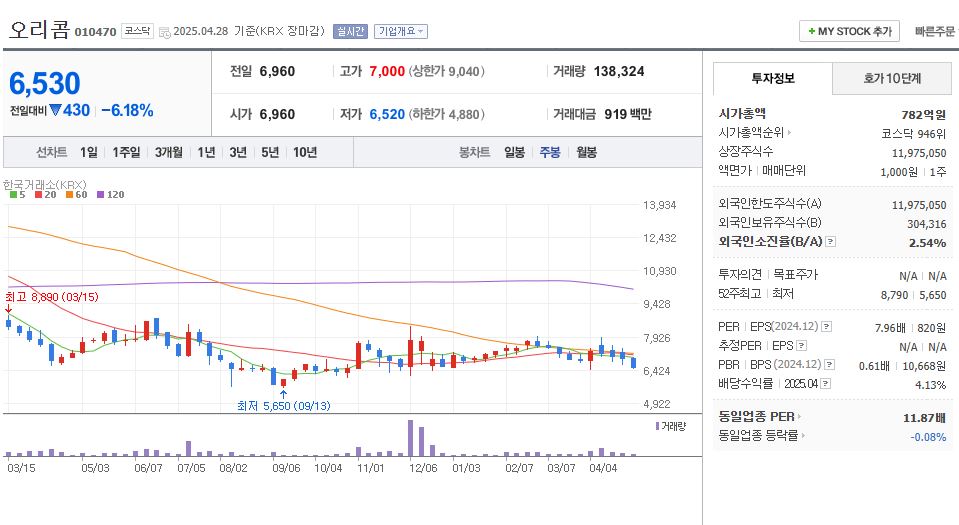Screen dimensions: 959x525
Task: Click the 코스닥 946위 ranking value
Action: (x=914, y=133)
